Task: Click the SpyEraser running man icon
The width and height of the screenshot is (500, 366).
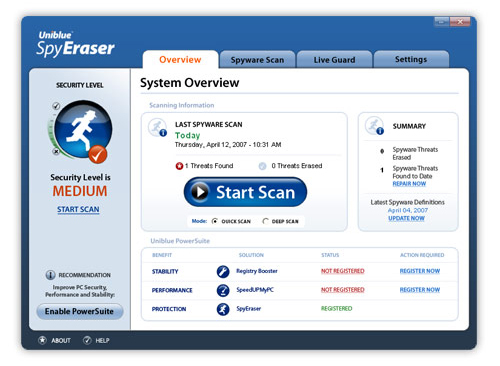Action: pos(223,309)
